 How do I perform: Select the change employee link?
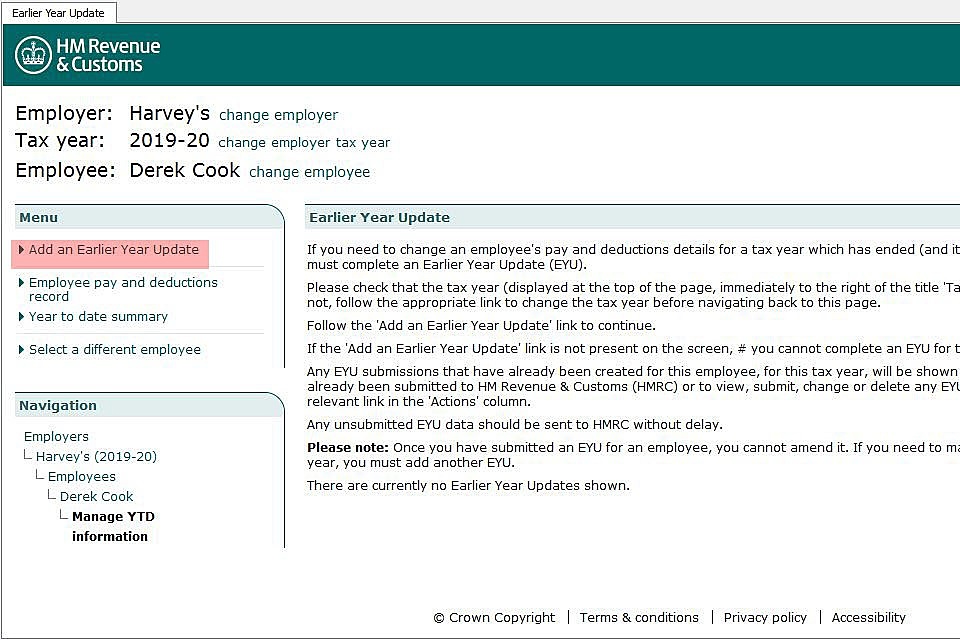click(309, 172)
